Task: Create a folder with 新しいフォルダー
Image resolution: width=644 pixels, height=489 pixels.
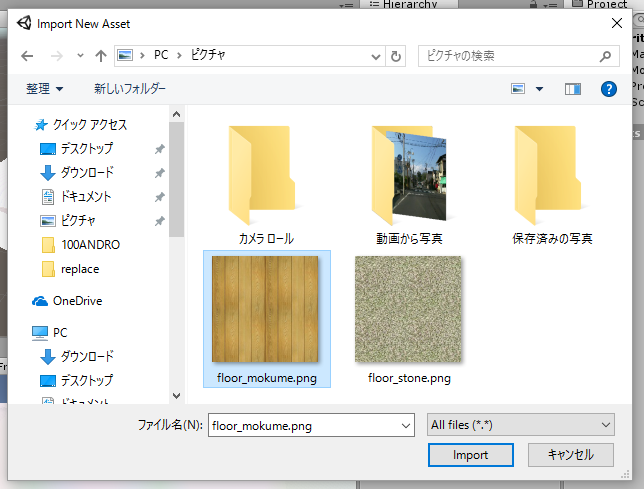Action: [x=130, y=89]
